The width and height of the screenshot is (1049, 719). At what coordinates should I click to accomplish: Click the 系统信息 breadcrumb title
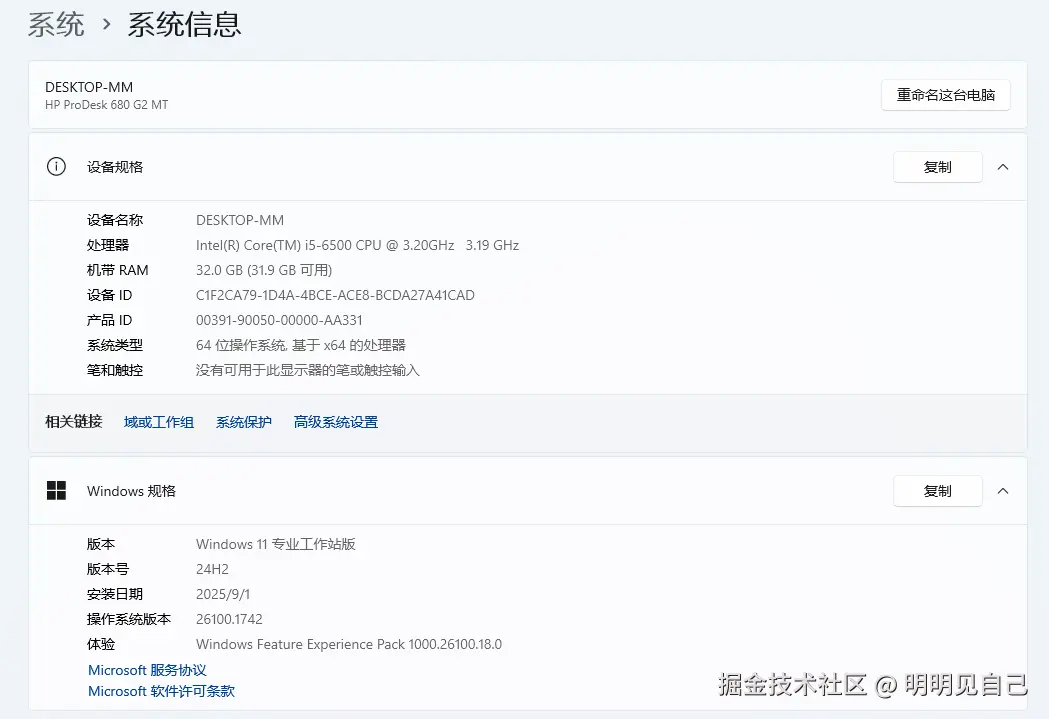pos(184,25)
